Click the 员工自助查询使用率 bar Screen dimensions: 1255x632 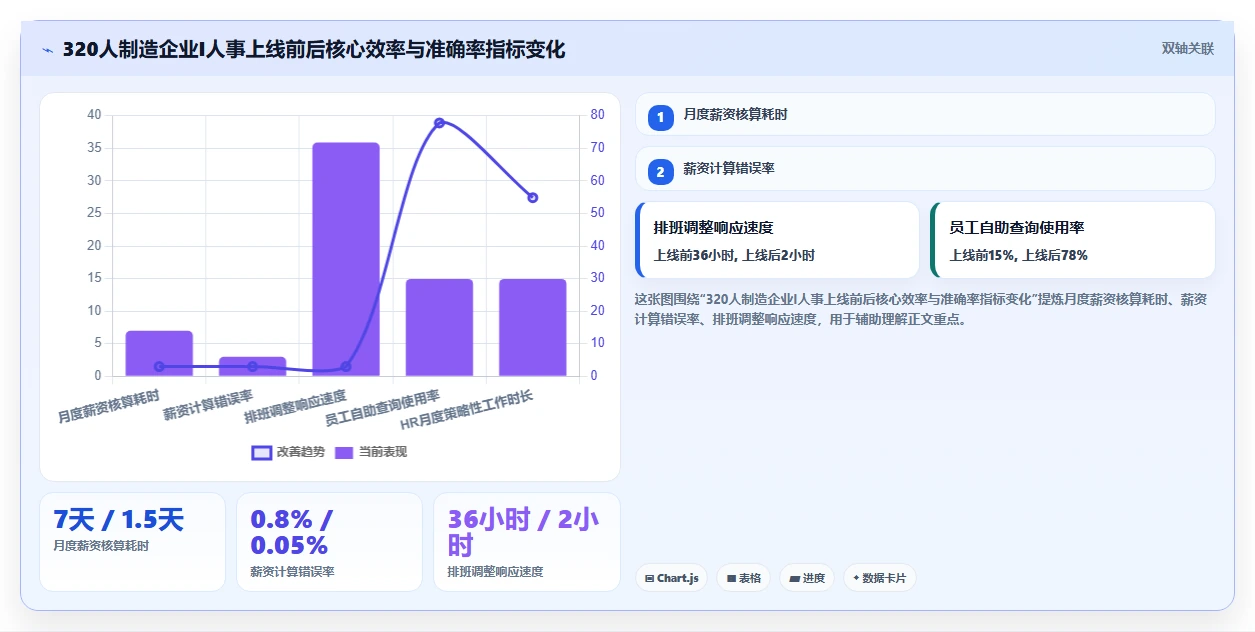click(x=439, y=327)
